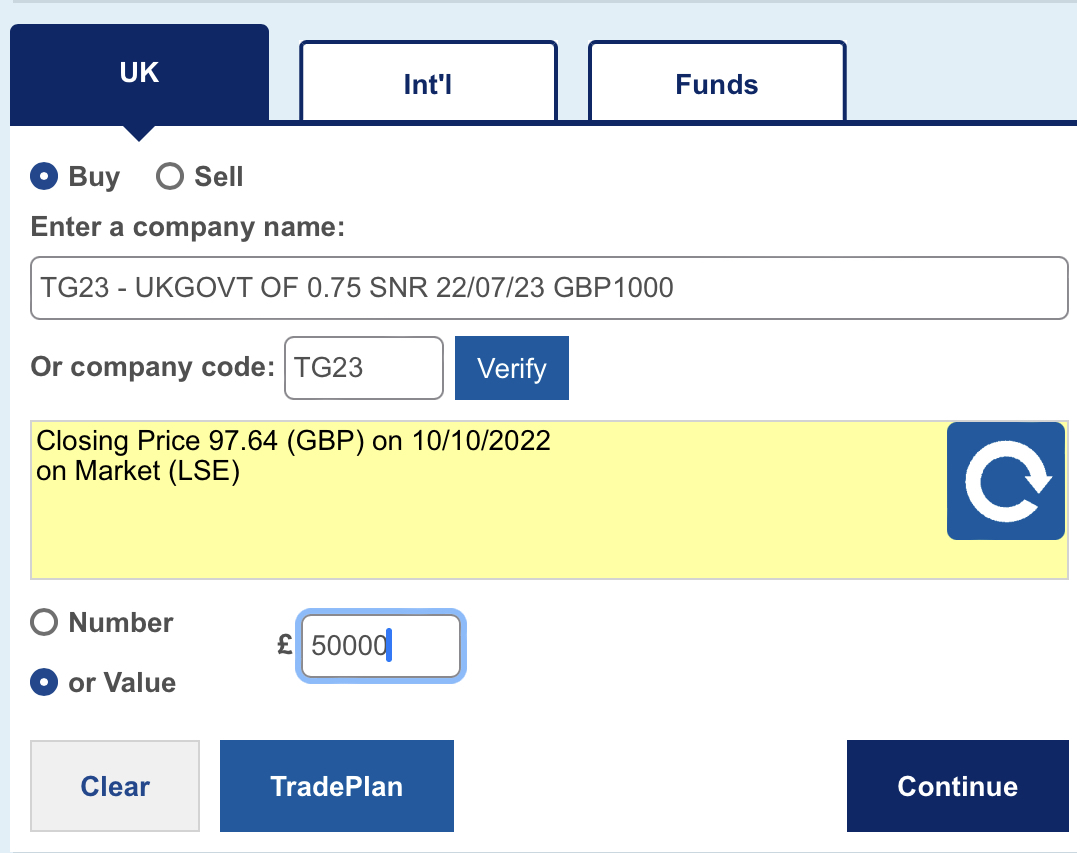The width and height of the screenshot is (1077, 853).
Task: Choose the 'or Value' option
Action: (x=44, y=682)
